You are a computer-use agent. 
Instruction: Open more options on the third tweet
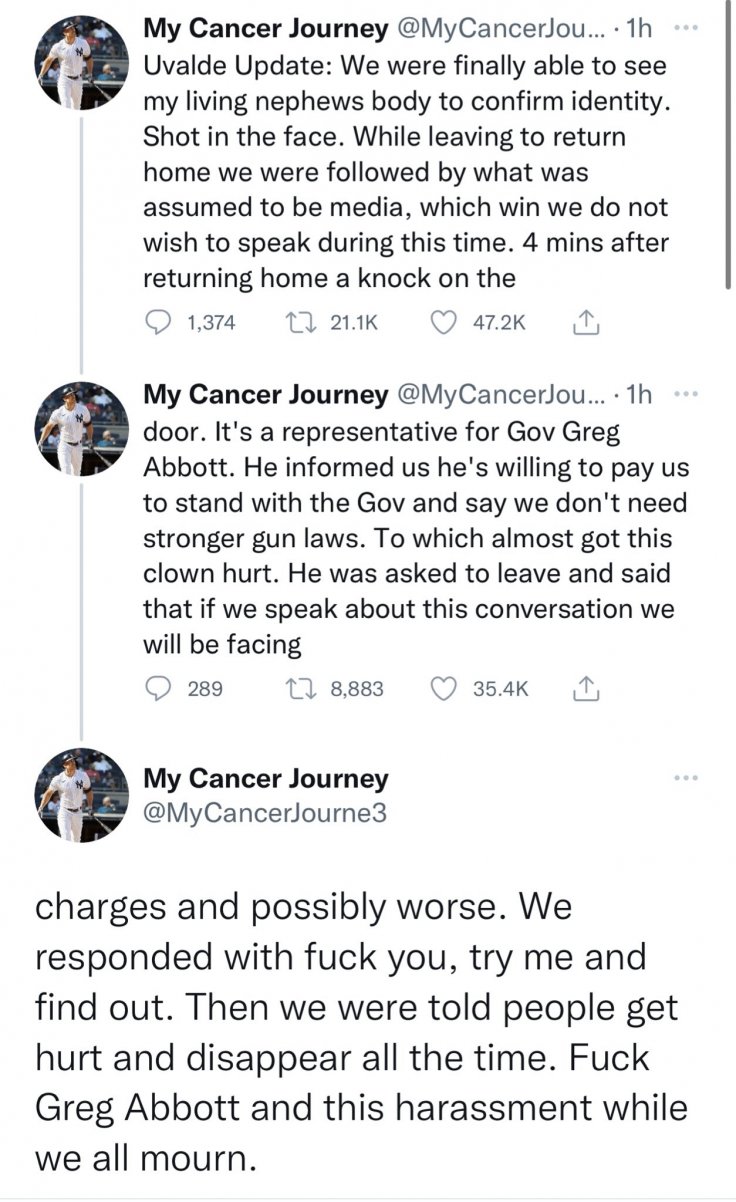click(684, 778)
